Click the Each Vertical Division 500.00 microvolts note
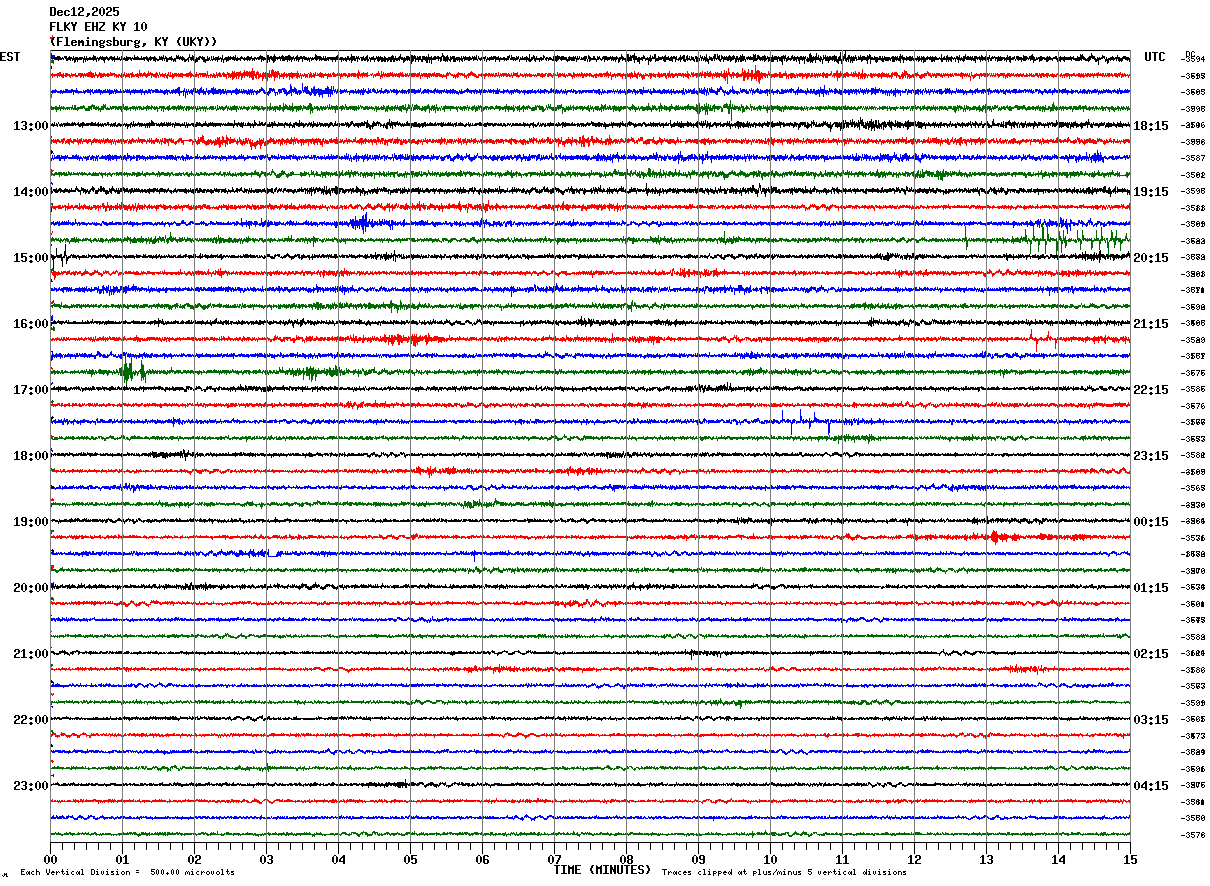1210x886 pixels. click(x=127, y=873)
